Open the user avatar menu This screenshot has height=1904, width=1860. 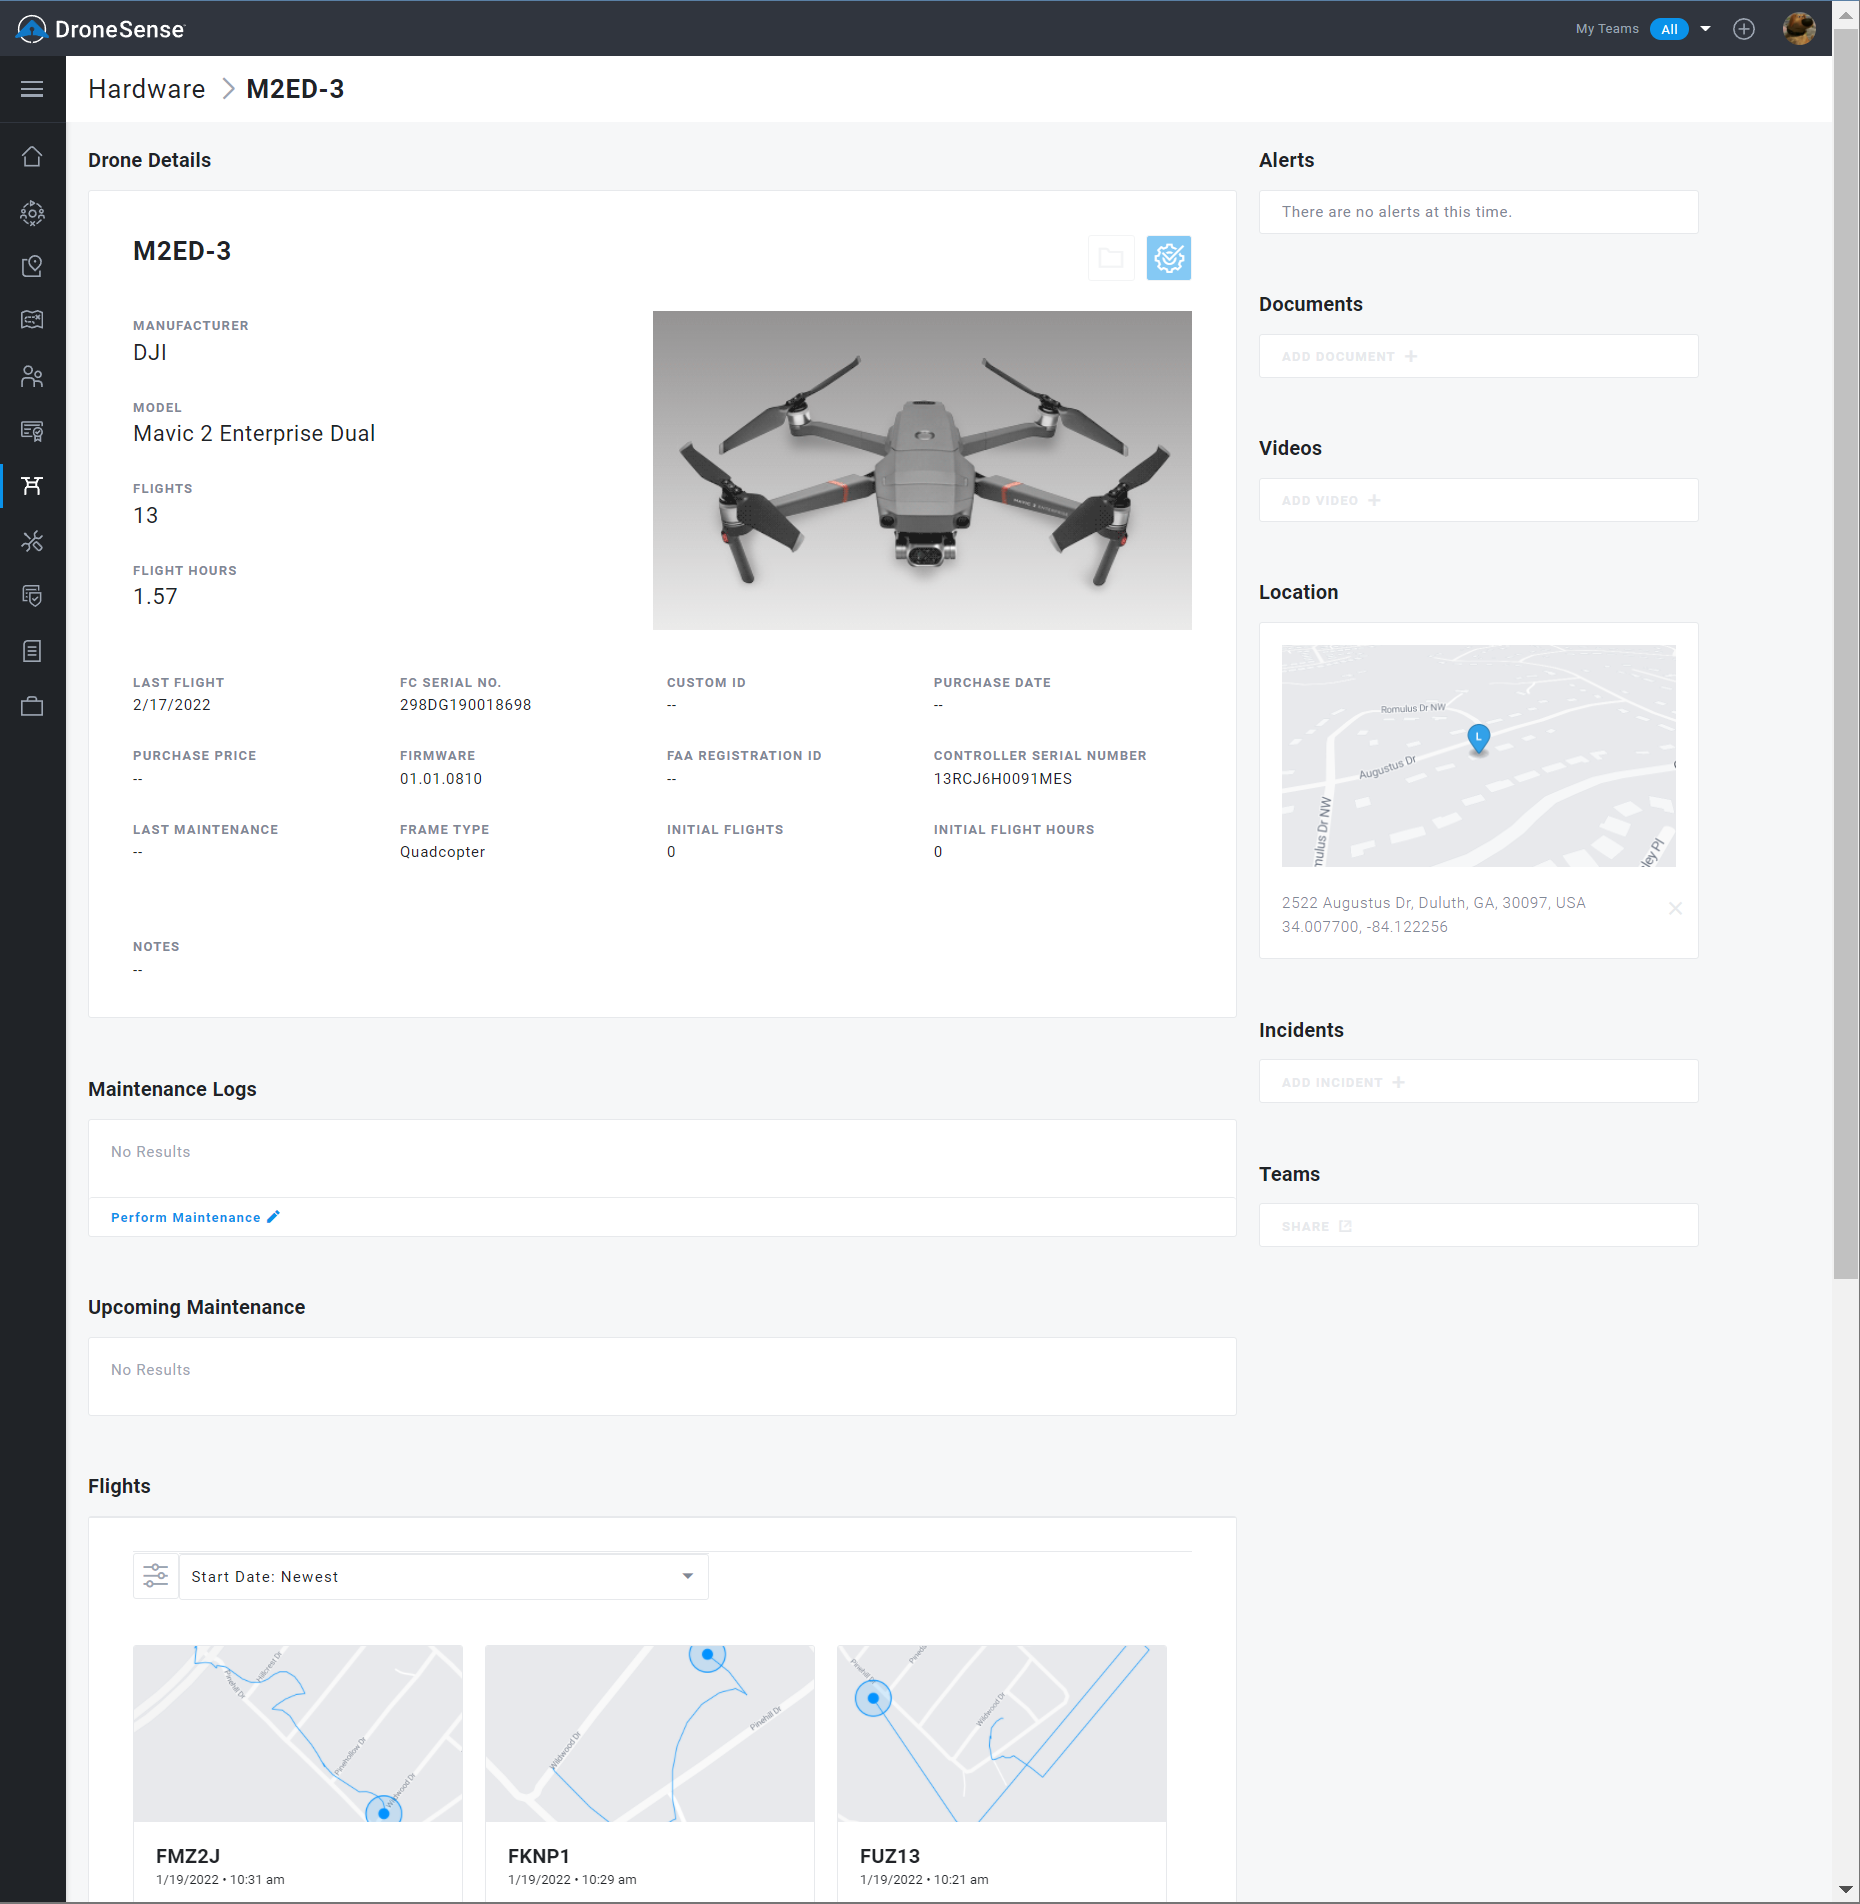[1799, 29]
